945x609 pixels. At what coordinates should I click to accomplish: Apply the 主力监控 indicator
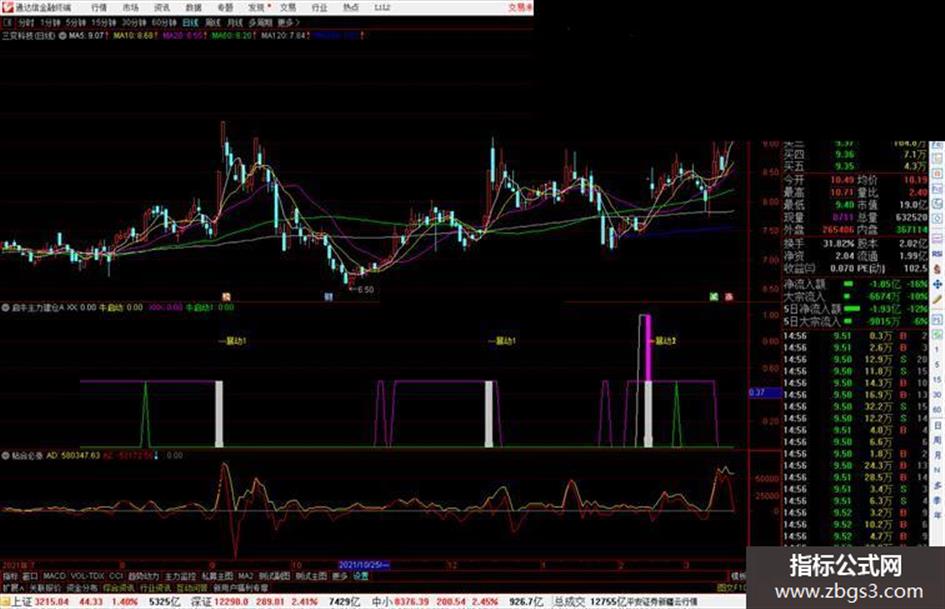180,576
